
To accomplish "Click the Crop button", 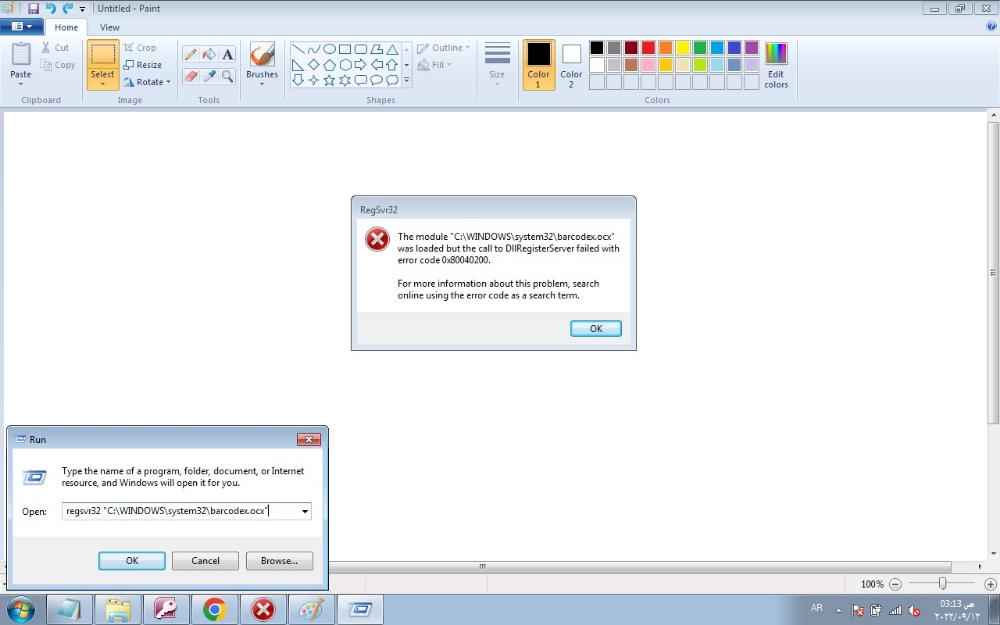I will tap(140, 47).
